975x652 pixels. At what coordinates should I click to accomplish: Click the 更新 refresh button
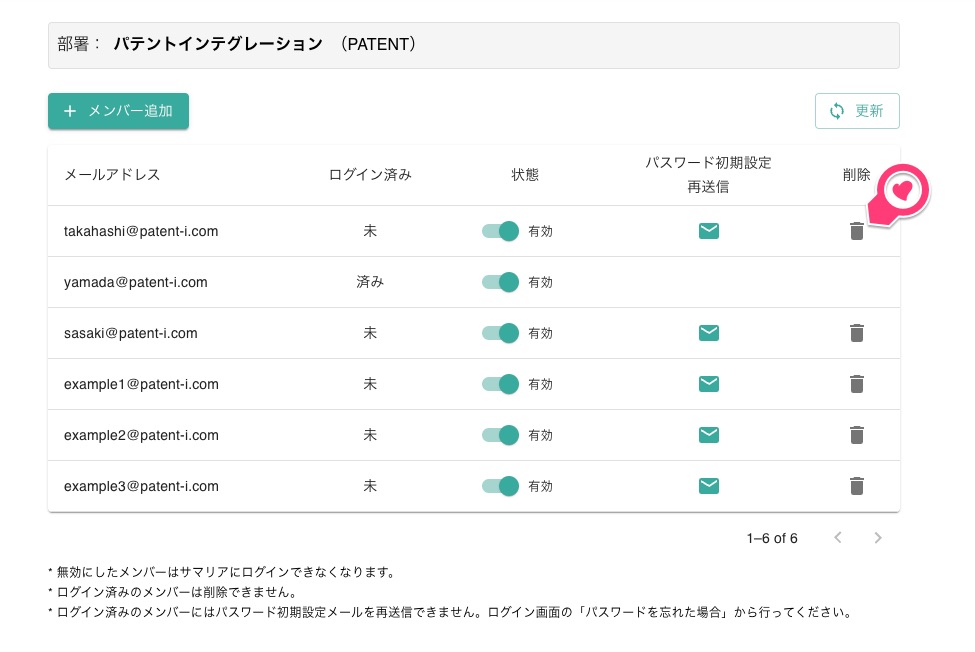point(857,111)
